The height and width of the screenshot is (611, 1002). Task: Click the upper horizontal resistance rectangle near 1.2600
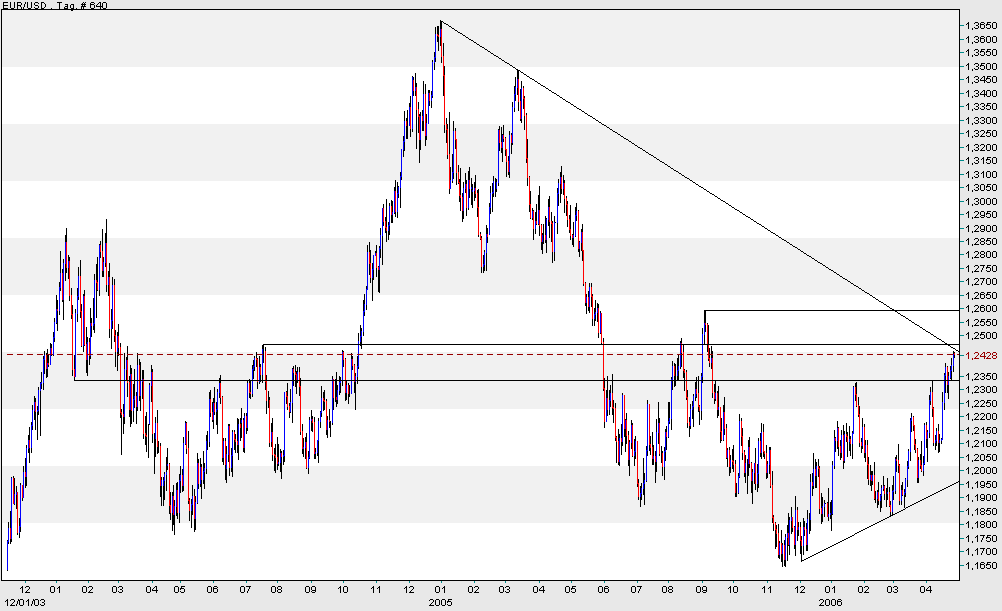pyautogui.click(x=830, y=309)
